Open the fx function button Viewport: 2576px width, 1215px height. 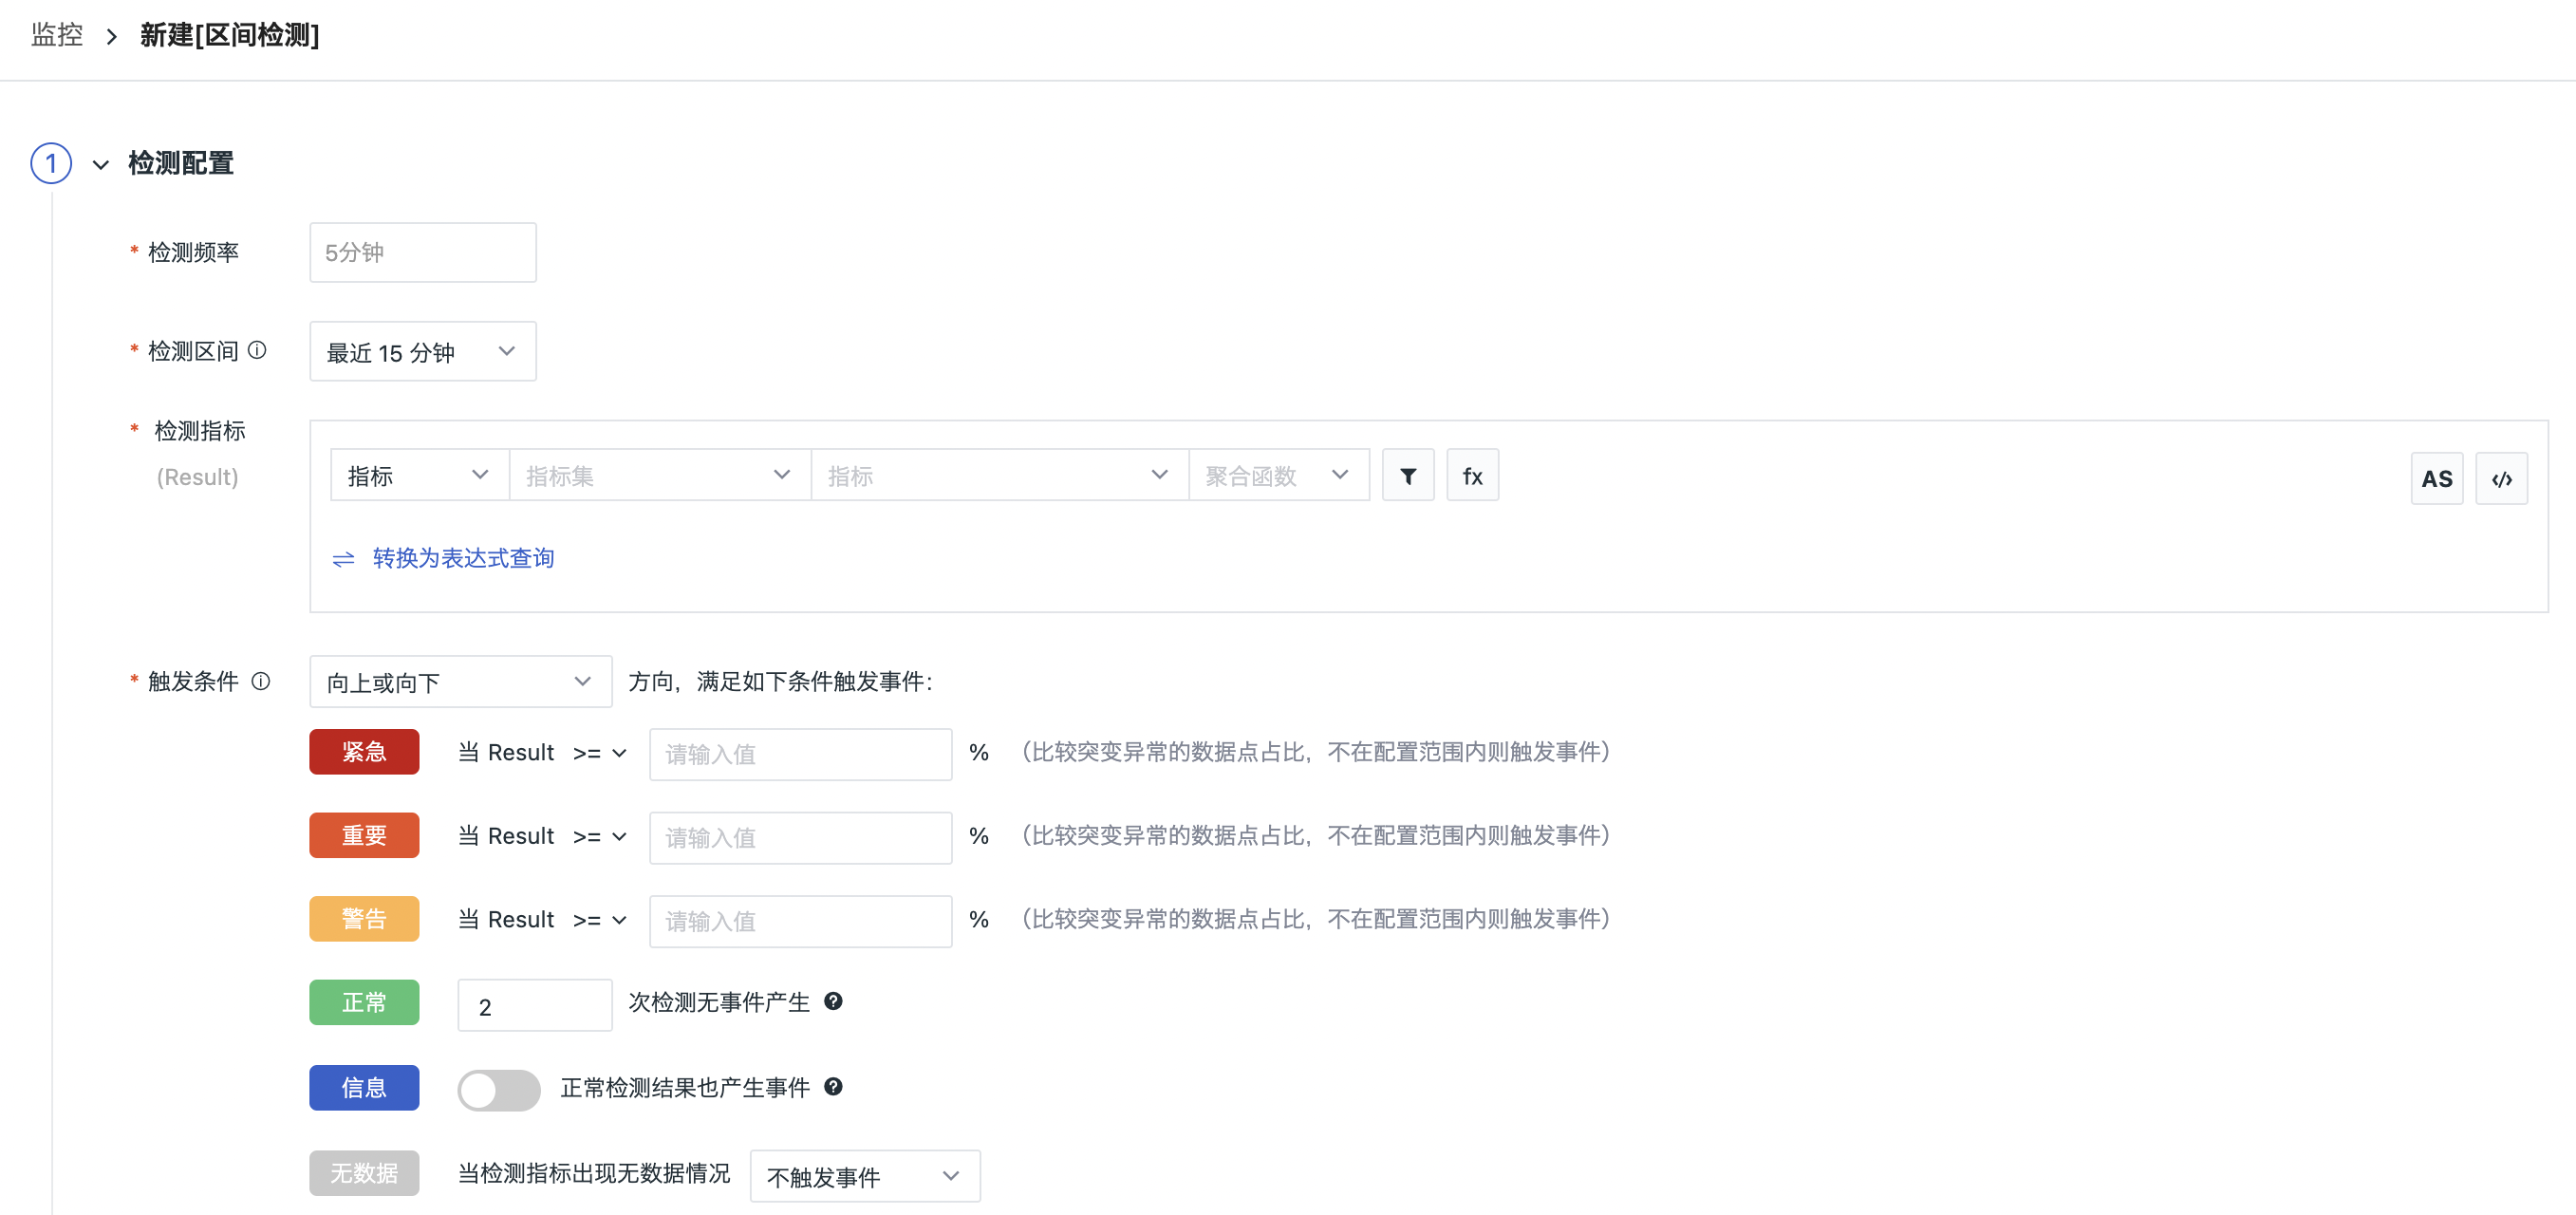point(1472,476)
